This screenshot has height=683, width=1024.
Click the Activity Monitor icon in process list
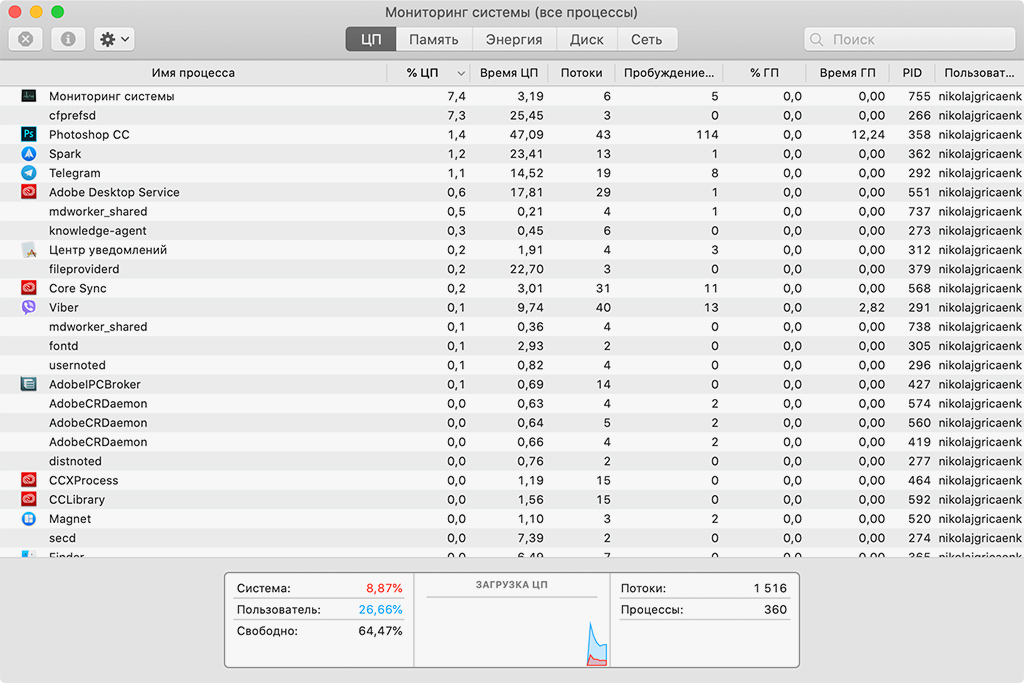coord(29,96)
